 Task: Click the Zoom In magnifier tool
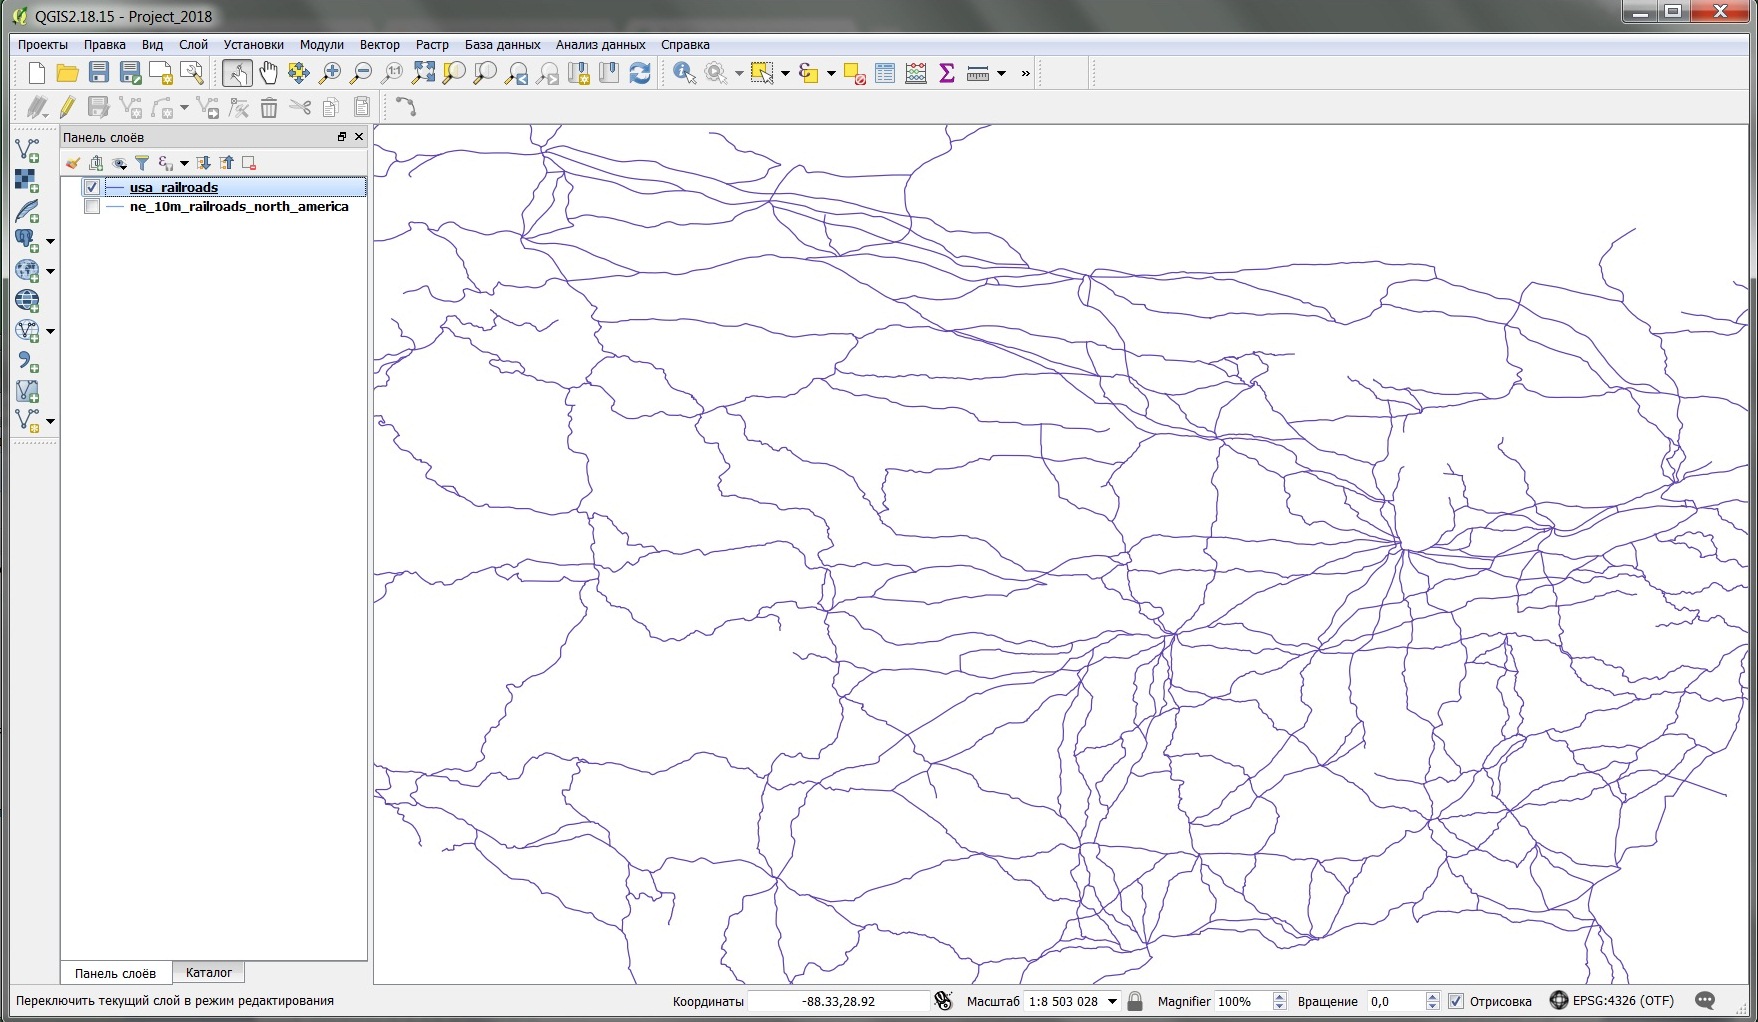coord(329,73)
